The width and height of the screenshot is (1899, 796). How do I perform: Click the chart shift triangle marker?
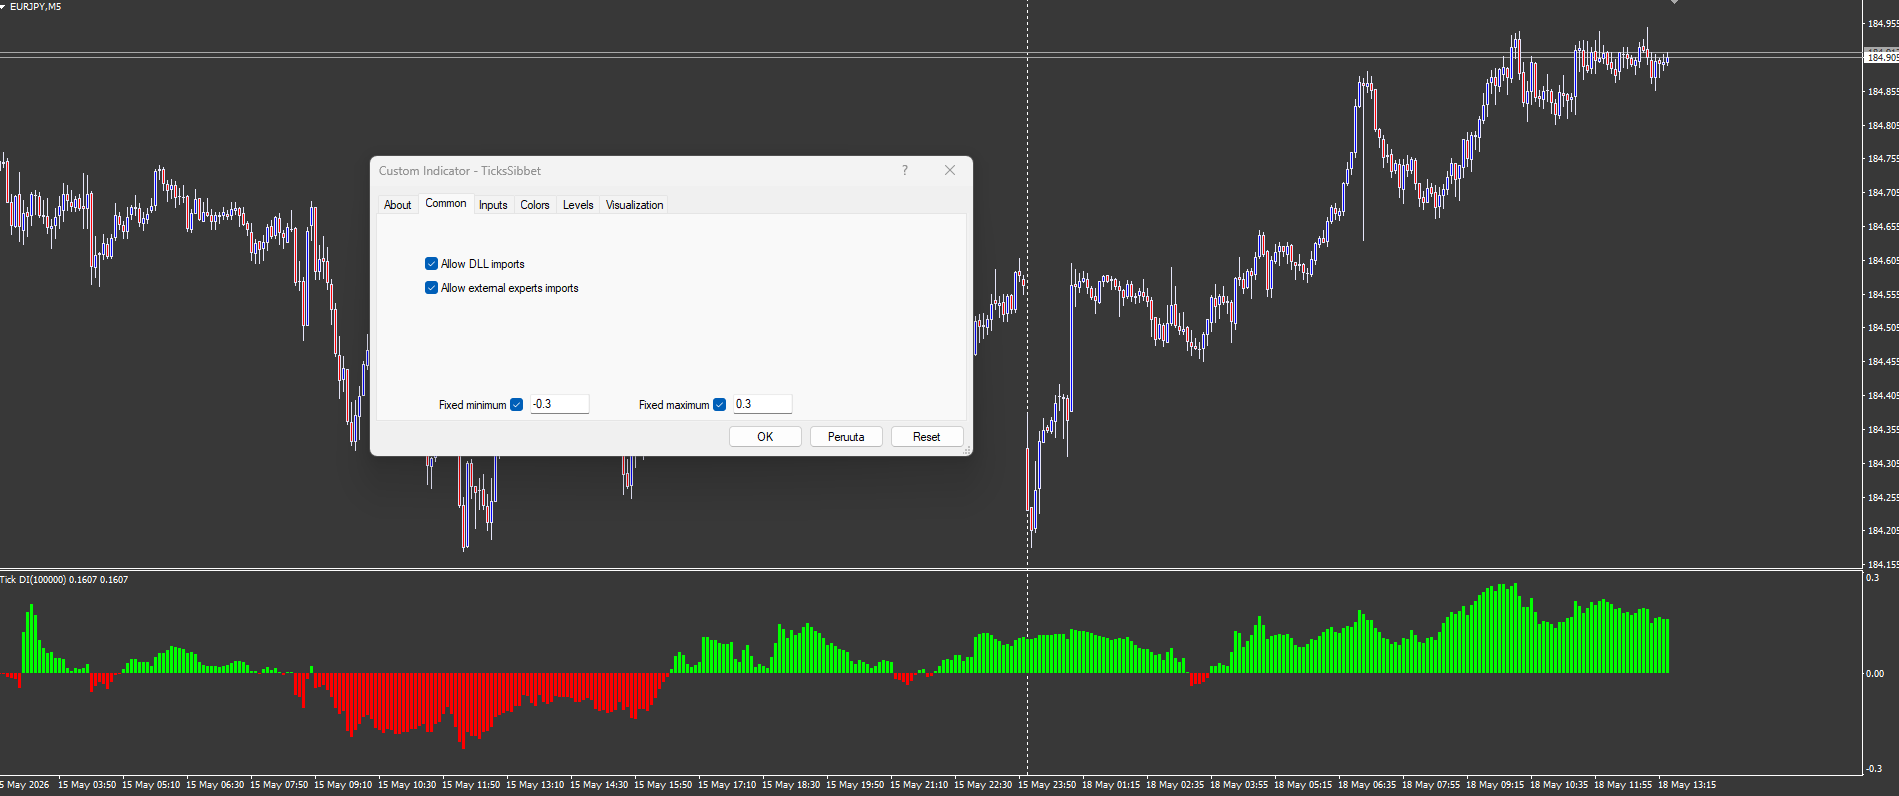[x=1674, y=2]
